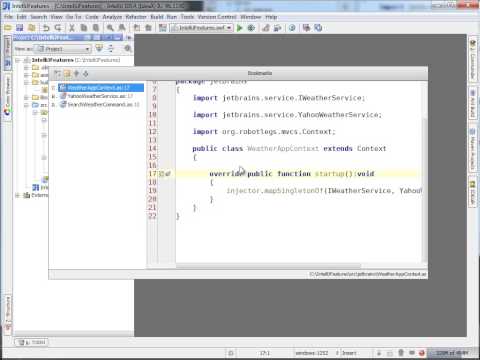Click the Copy toolbar icon
Screen dimensions: 480x360
click(84, 28)
